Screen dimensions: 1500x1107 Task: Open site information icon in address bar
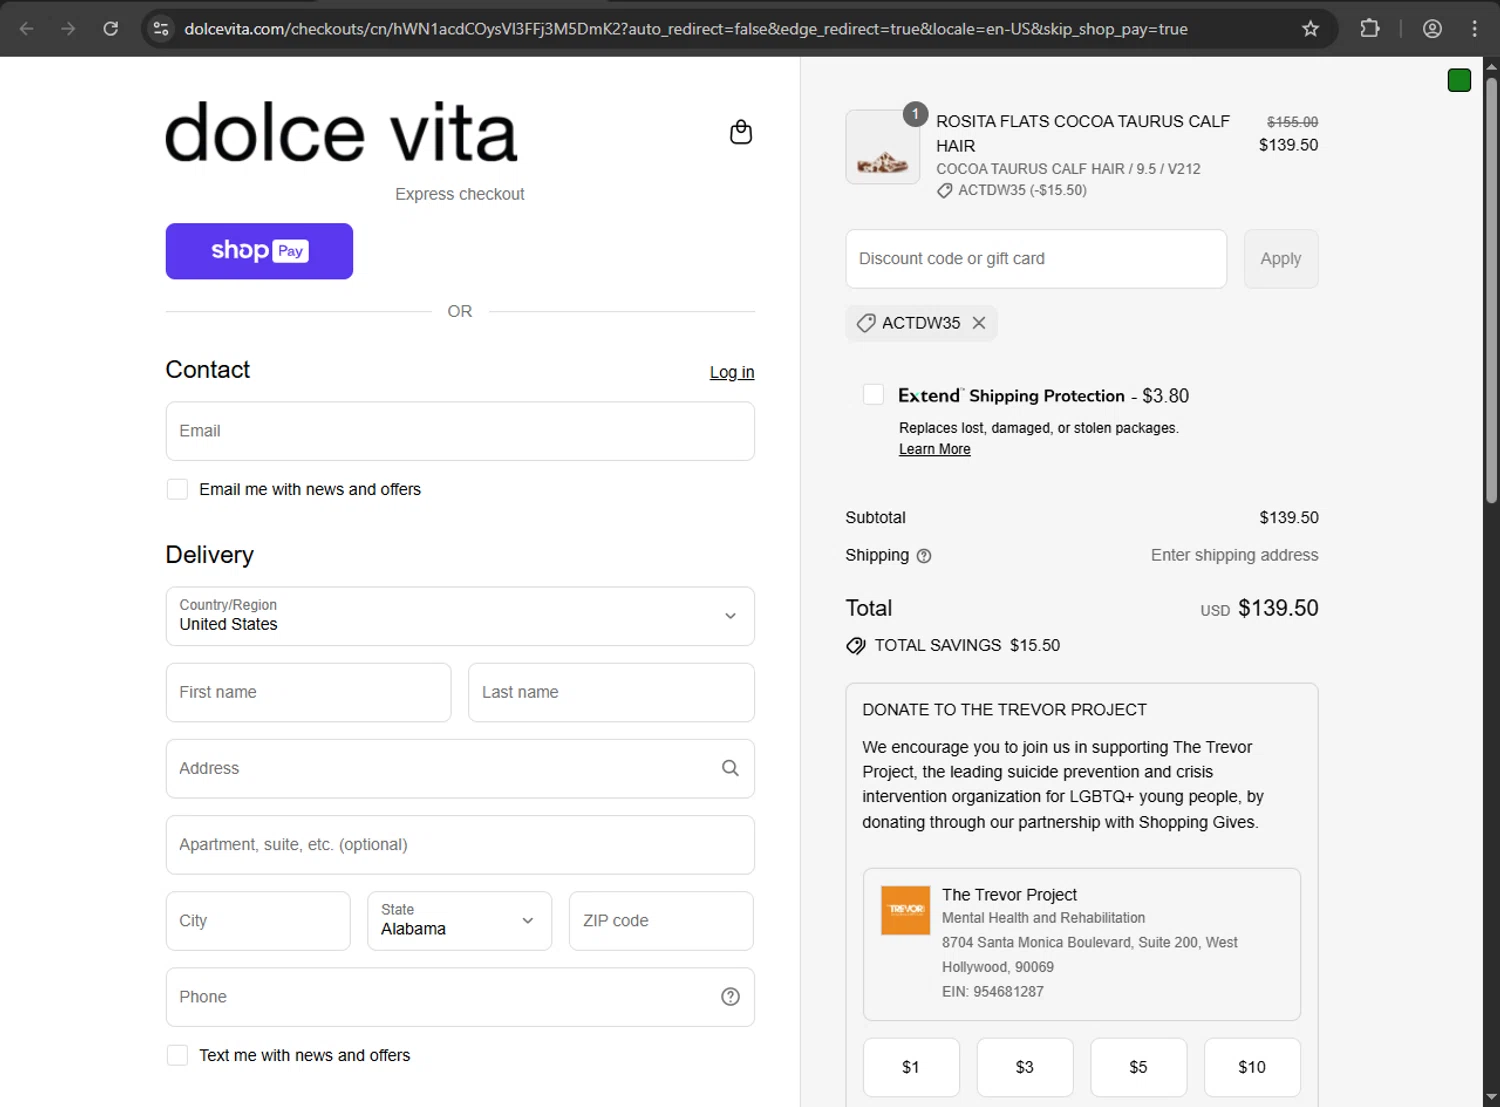pos(161,29)
